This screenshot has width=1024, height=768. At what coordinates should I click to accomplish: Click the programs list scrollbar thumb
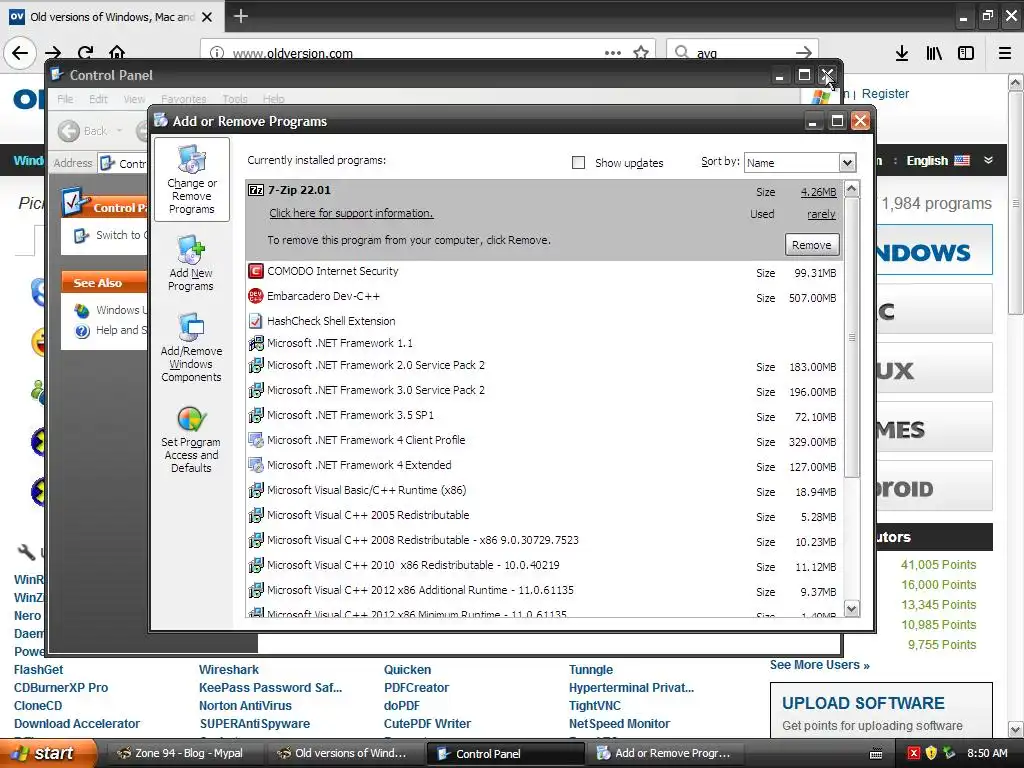click(x=852, y=337)
